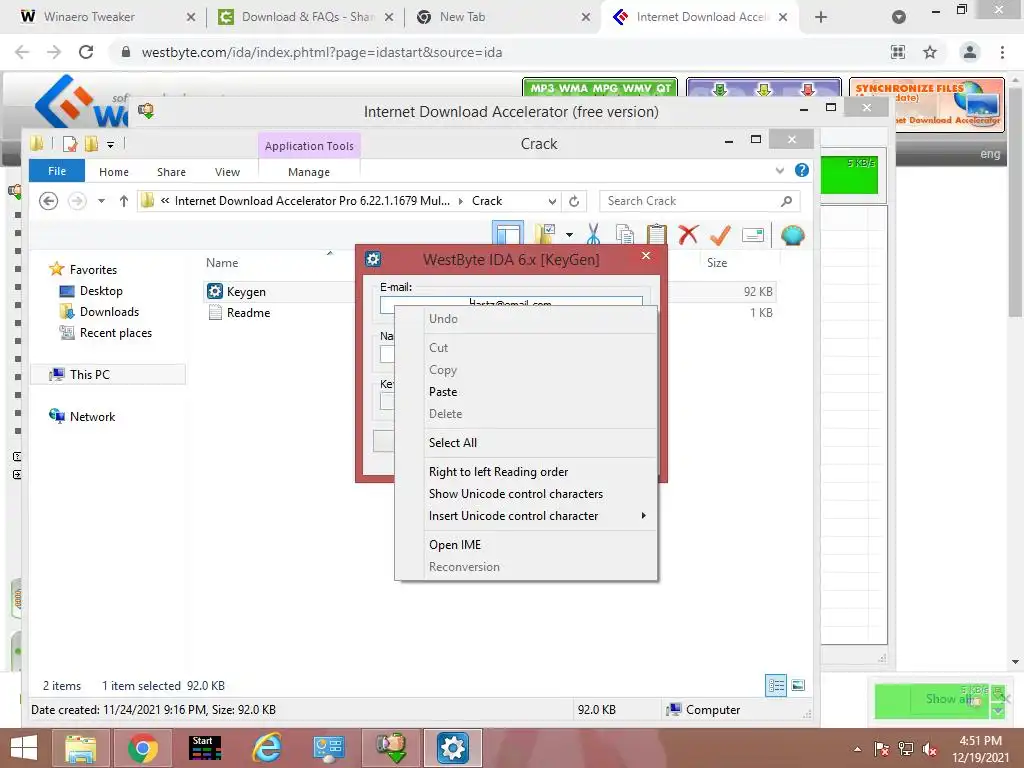
Task: Click the KeyGen gear icon in title bar
Action: 373,259
